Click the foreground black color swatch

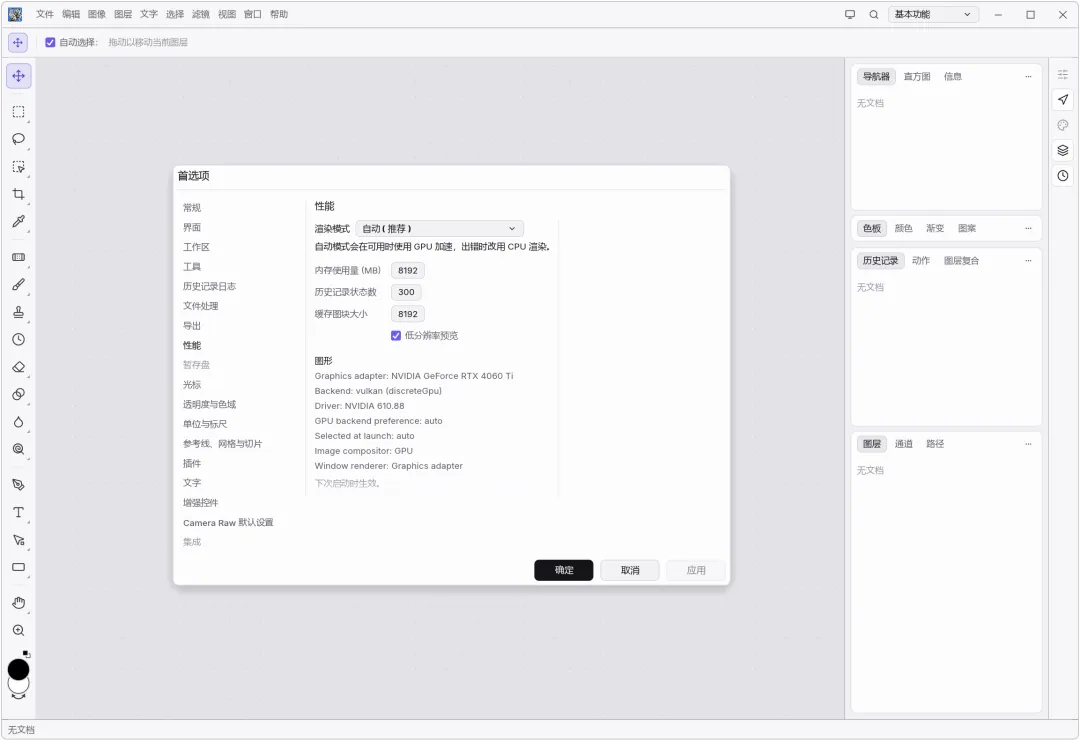click(x=19, y=669)
